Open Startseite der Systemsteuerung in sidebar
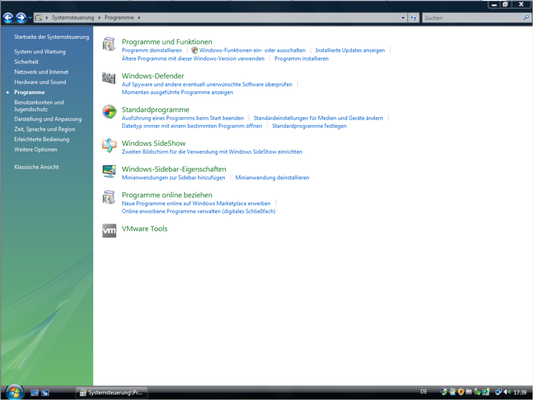This screenshot has width=533, height=400. point(52,37)
